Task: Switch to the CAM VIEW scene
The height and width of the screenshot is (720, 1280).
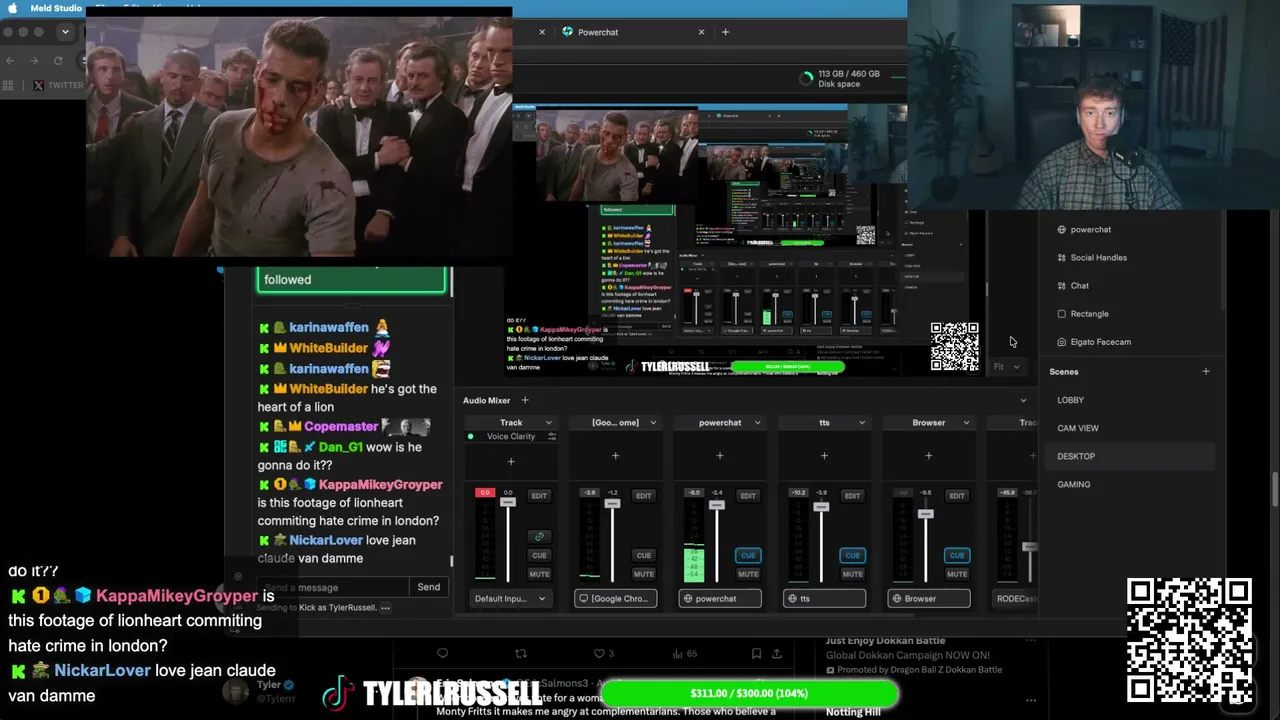Action: (1132, 428)
